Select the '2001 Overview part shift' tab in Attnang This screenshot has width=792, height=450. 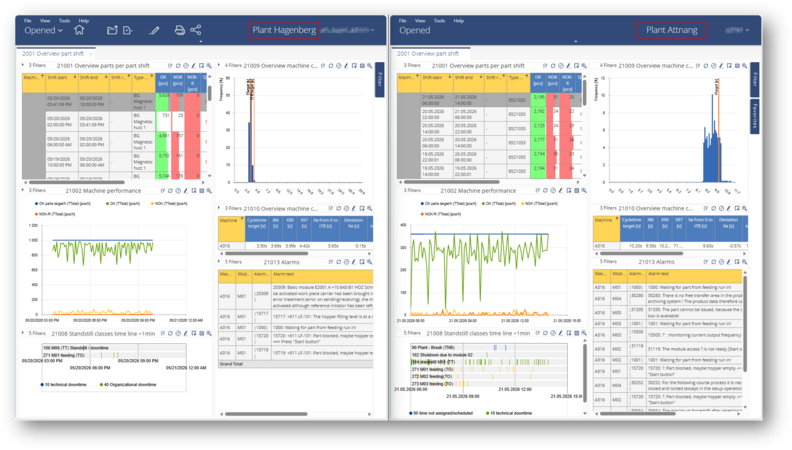click(x=428, y=53)
